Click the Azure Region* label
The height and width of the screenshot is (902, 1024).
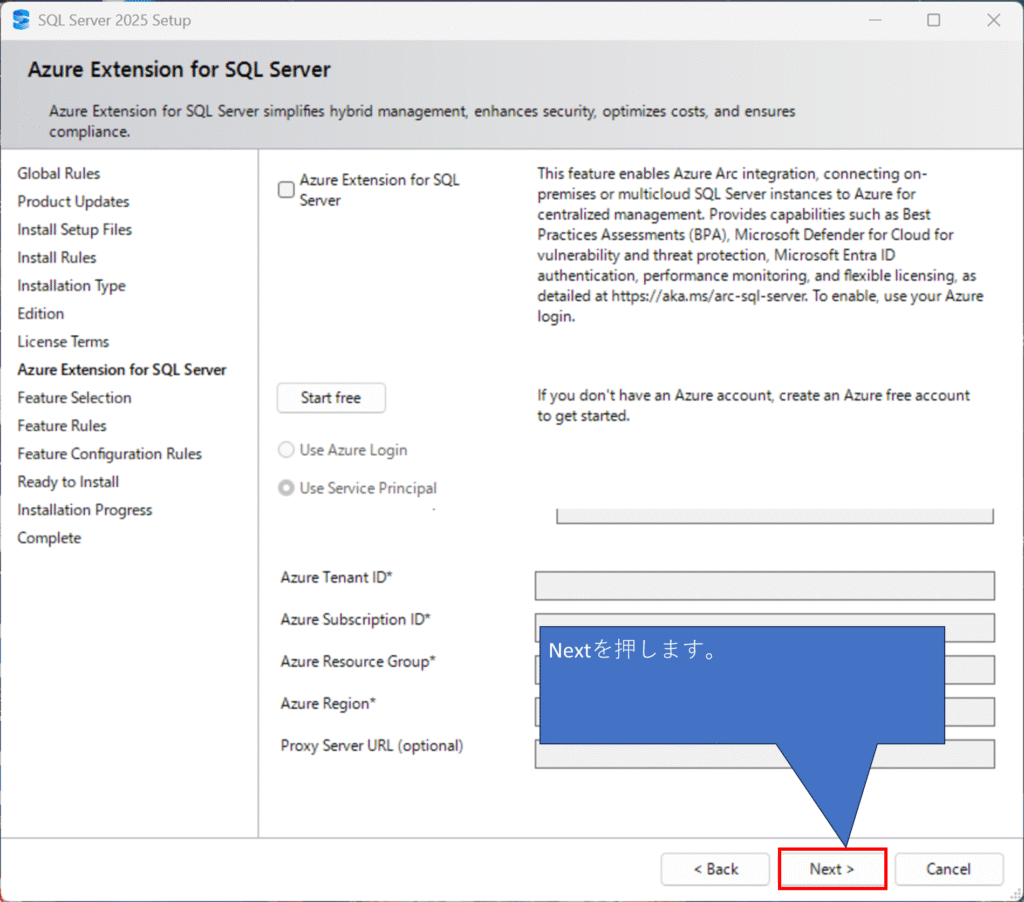pyautogui.click(x=328, y=703)
